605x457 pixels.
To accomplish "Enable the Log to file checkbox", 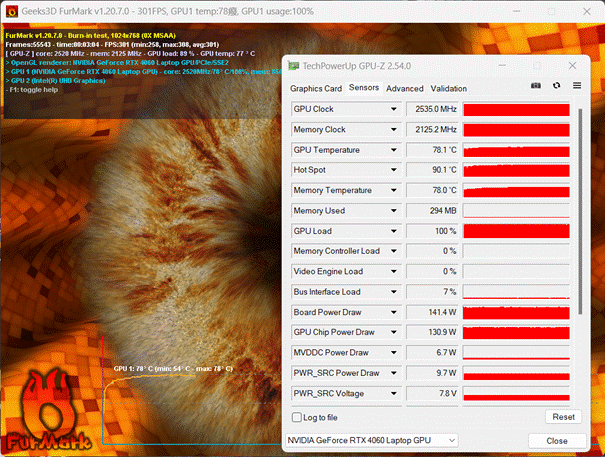I will 296,417.
